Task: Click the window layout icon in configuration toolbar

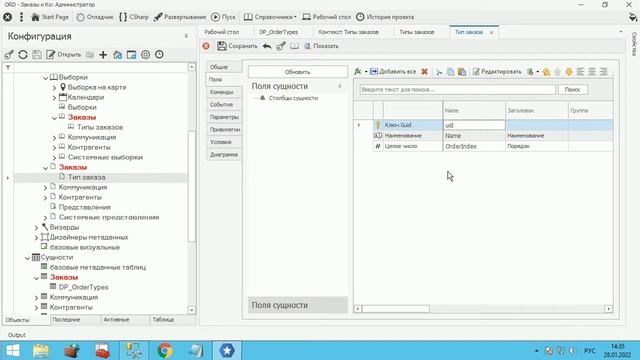Action: click(x=131, y=55)
